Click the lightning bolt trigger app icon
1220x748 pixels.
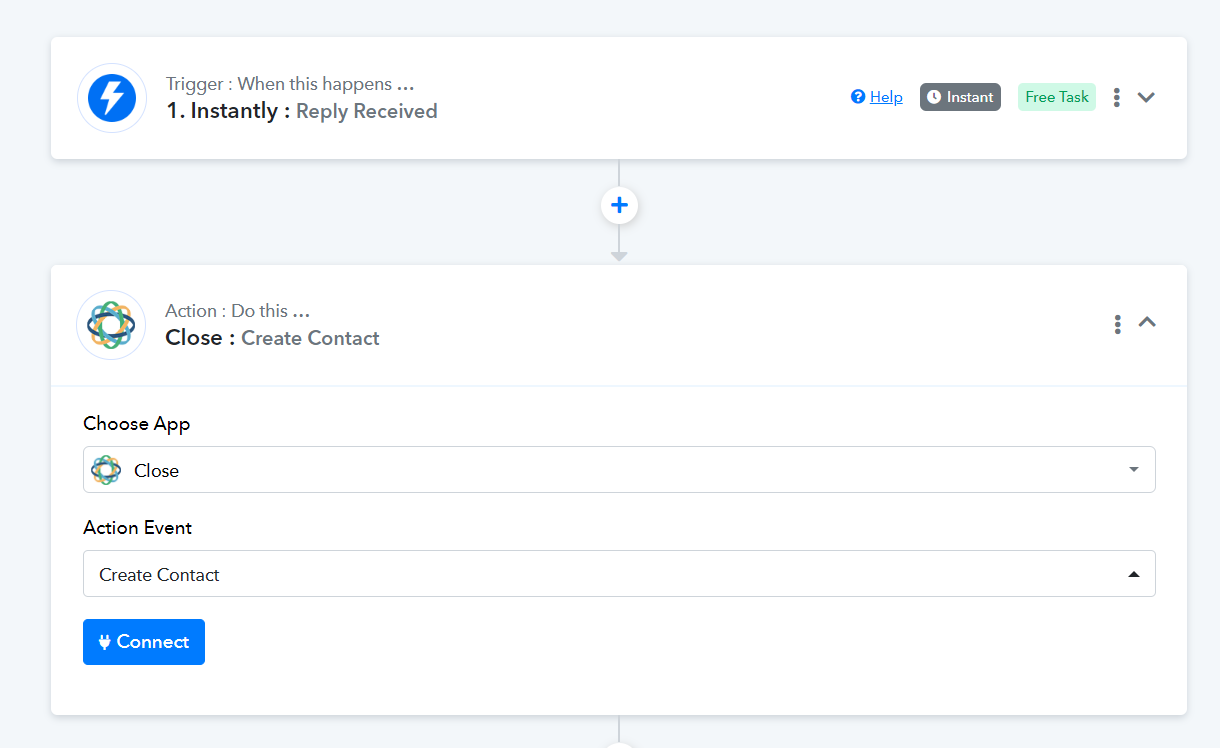112,98
